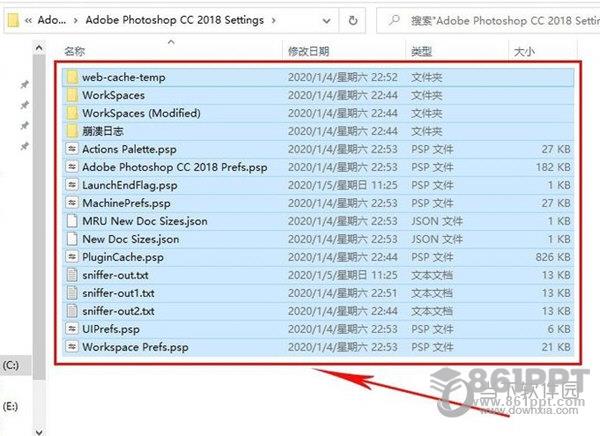Select the (E:) drive in navigation pane

pyautogui.click(x=11, y=406)
